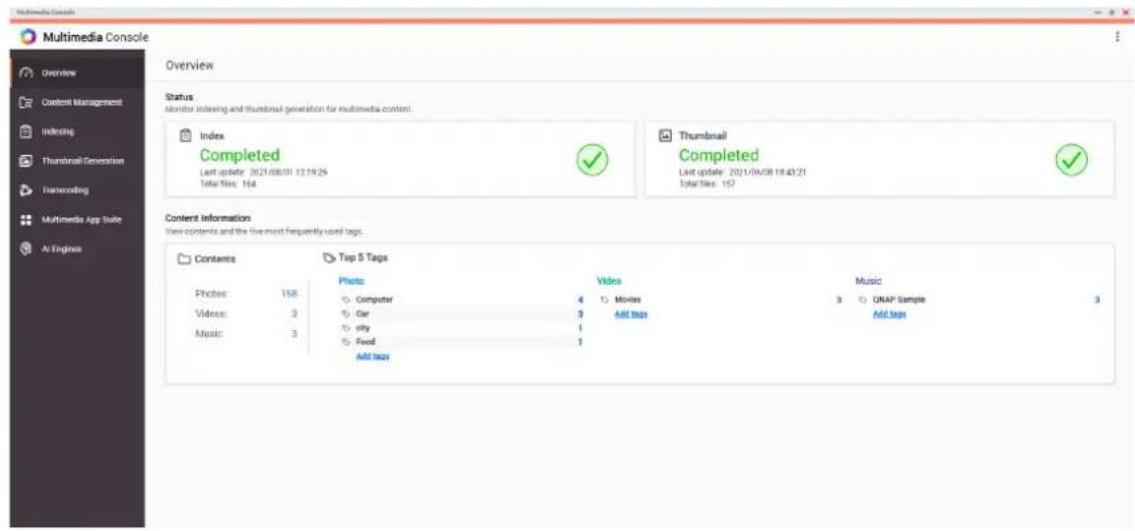The height and width of the screenshot is (531, 1135).
Task: Open the three-dot more options menu
Action: (x=1118, y=37)
